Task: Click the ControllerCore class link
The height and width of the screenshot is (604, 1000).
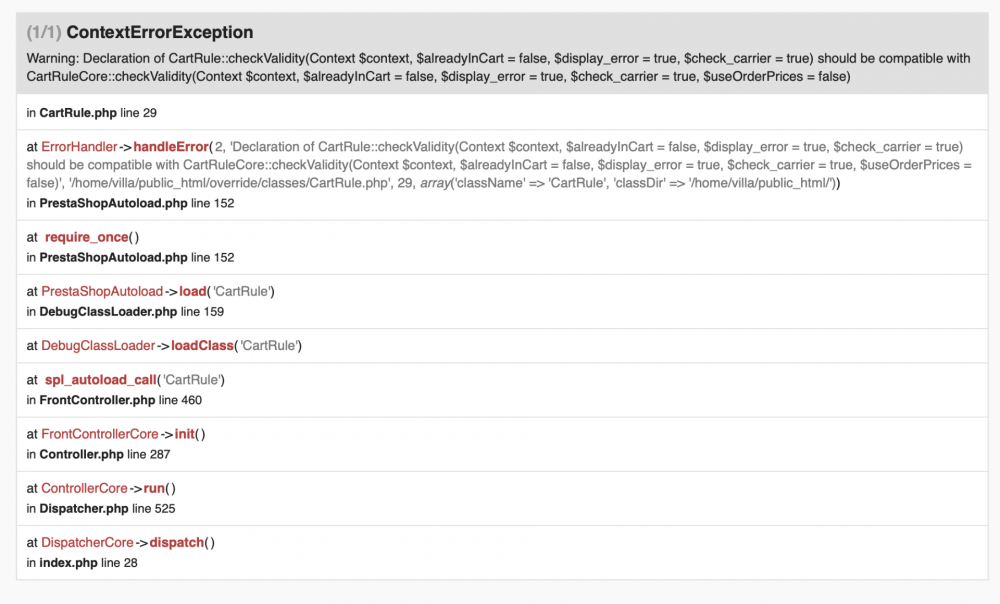Action: click(x=84, y=488)
